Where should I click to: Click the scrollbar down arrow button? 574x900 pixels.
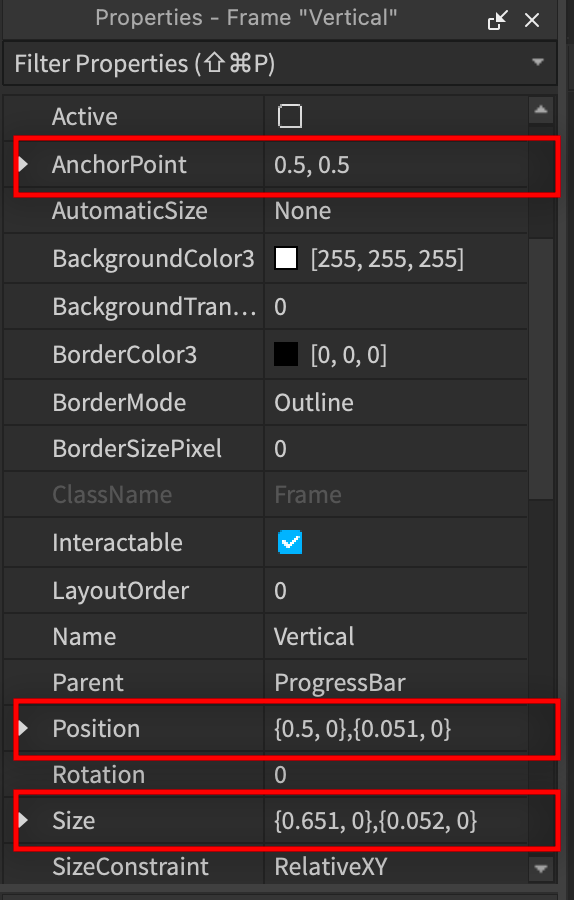(541, 868)
